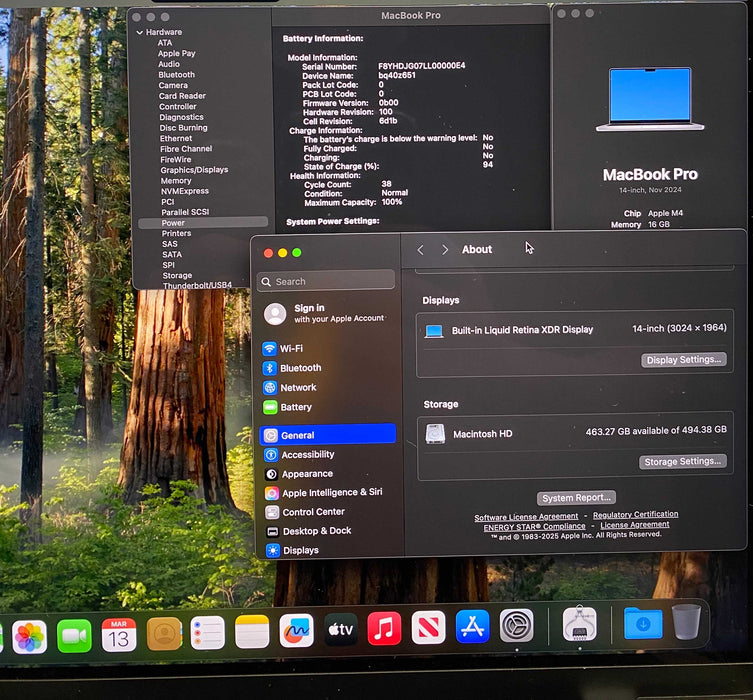Click the account avatar beside Sign in

coord(275,314)
